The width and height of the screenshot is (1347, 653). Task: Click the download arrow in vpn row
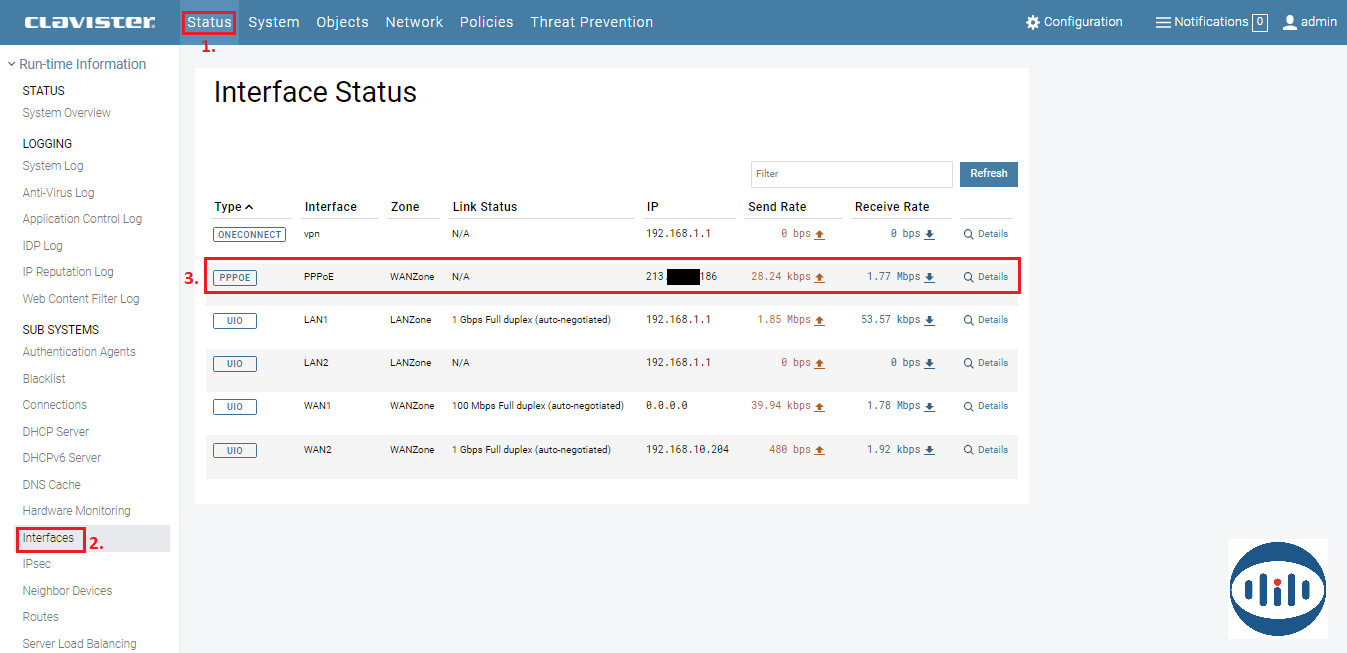929,234
